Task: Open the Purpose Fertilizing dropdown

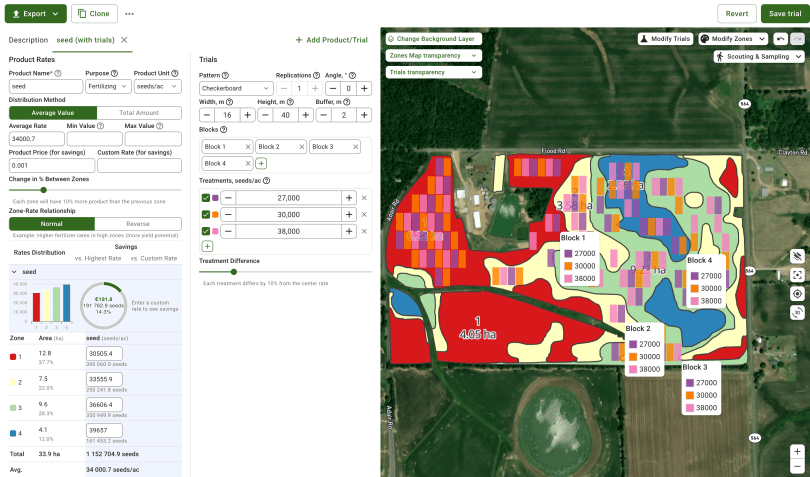Action: point(108,86)
